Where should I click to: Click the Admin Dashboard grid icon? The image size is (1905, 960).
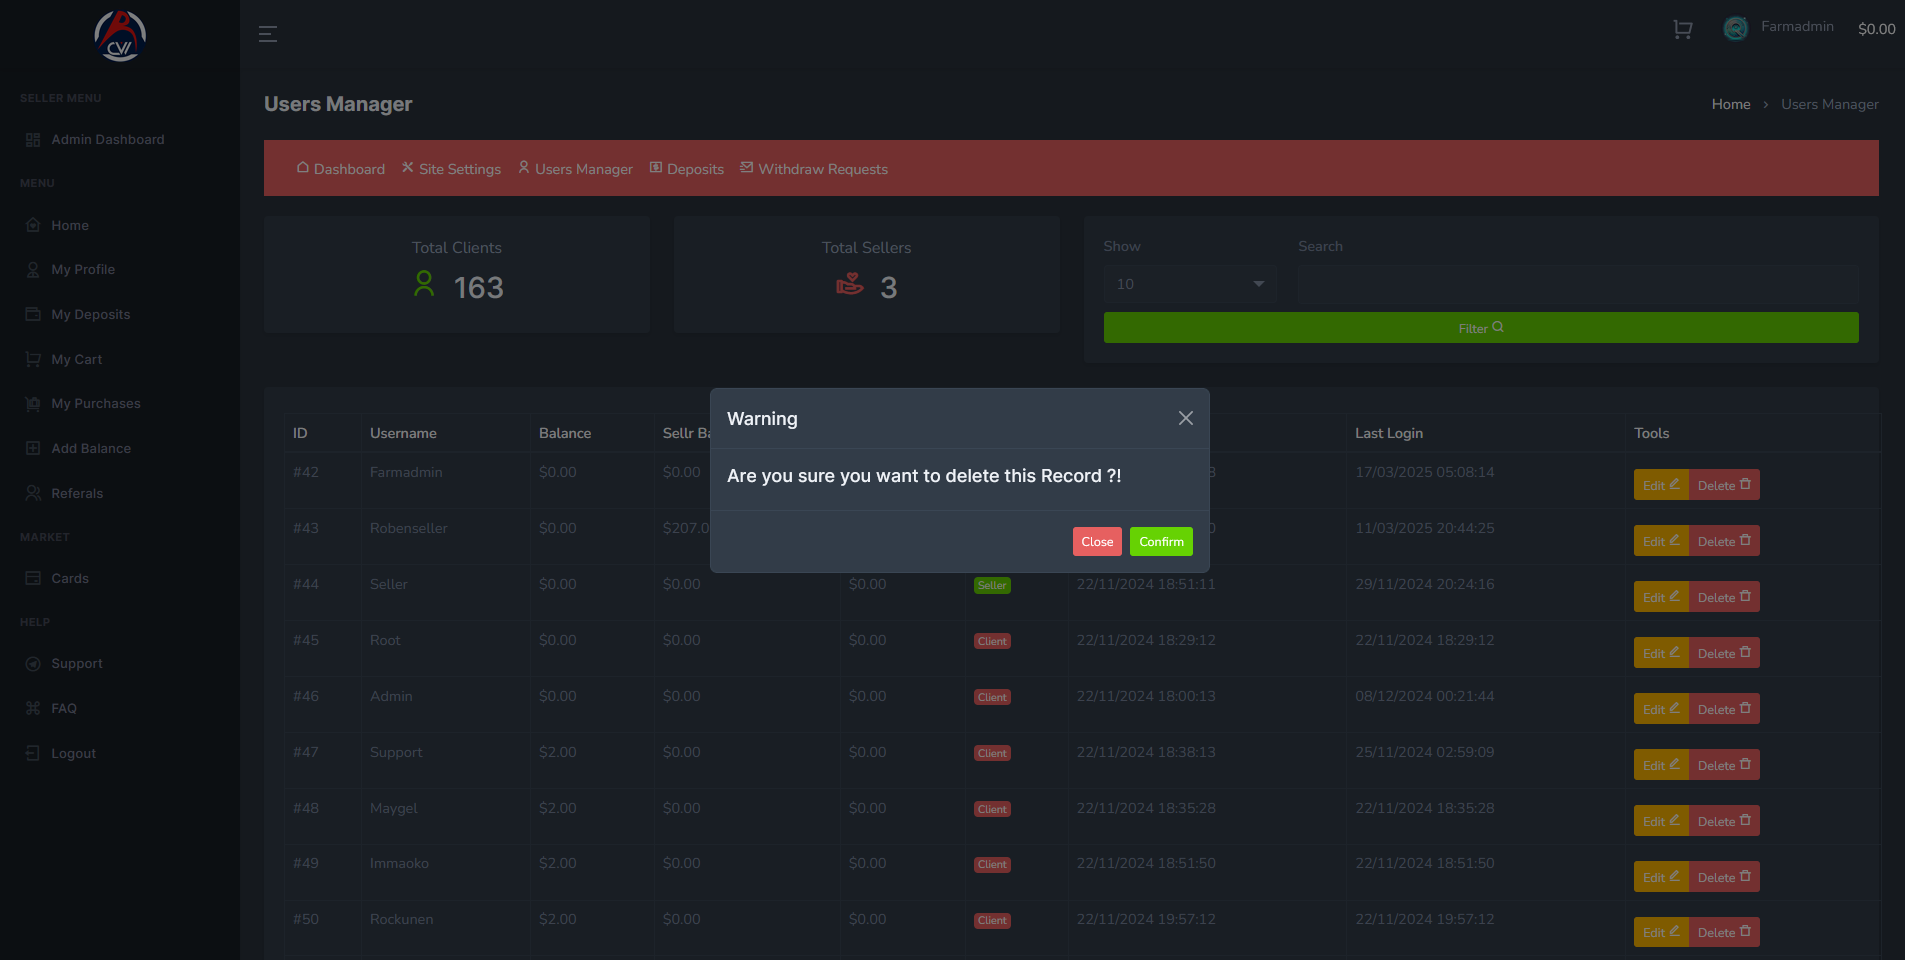(x=33, y=140)
